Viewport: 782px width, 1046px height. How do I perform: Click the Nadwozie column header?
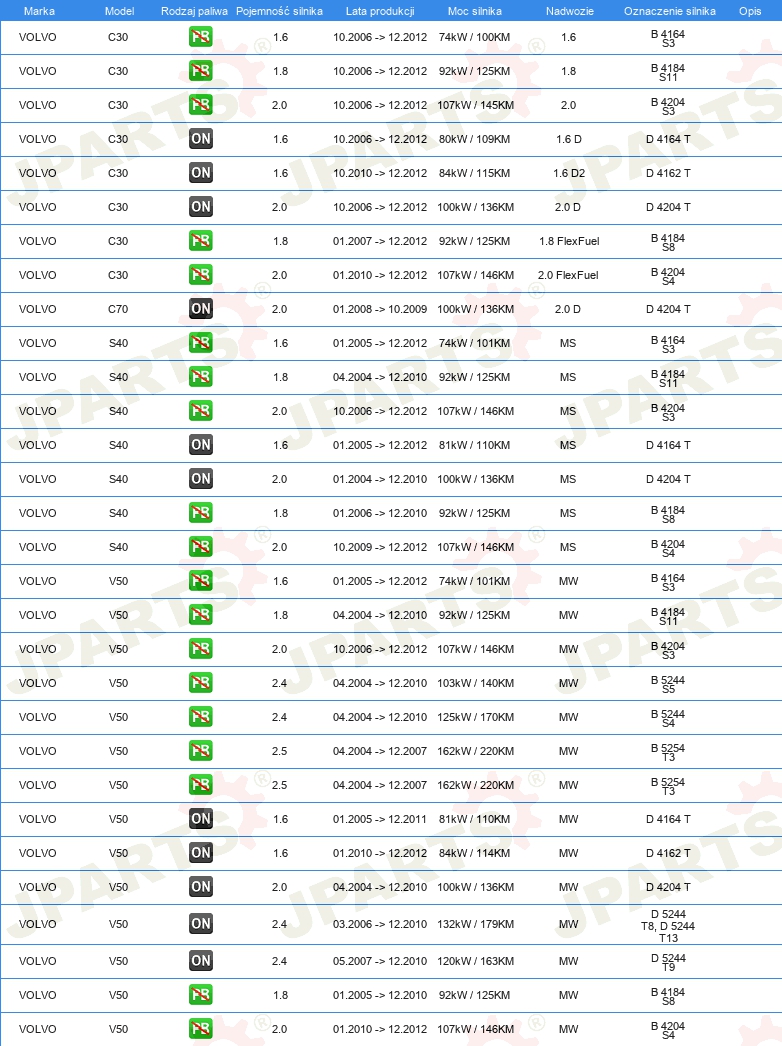coord(570,11)
